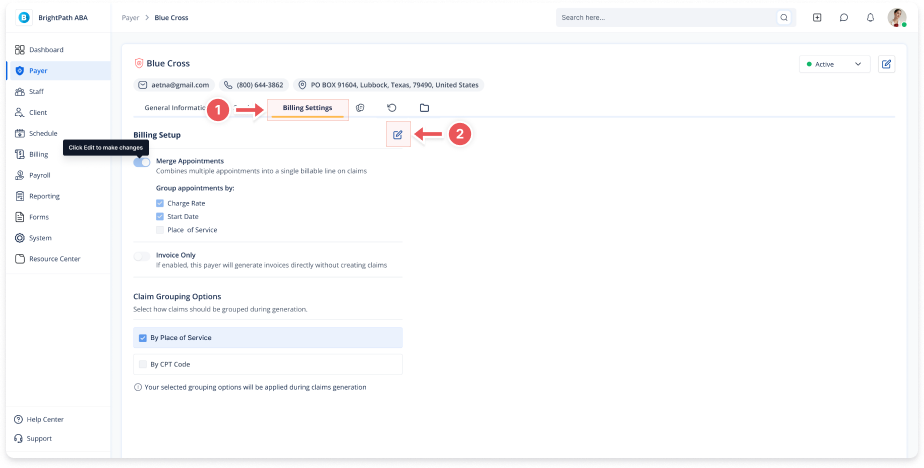Open the General Information tab
Viewport: 924px width, 468px height.
click(176, 108)
